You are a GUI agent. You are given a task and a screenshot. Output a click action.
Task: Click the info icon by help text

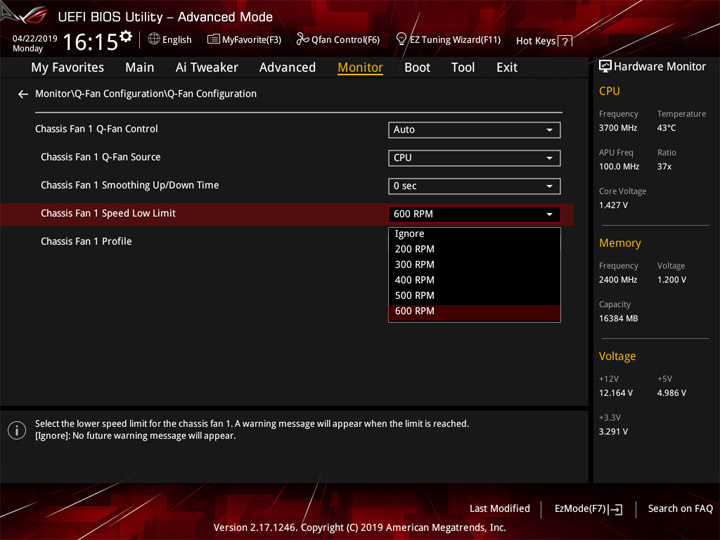pos(17,430)
